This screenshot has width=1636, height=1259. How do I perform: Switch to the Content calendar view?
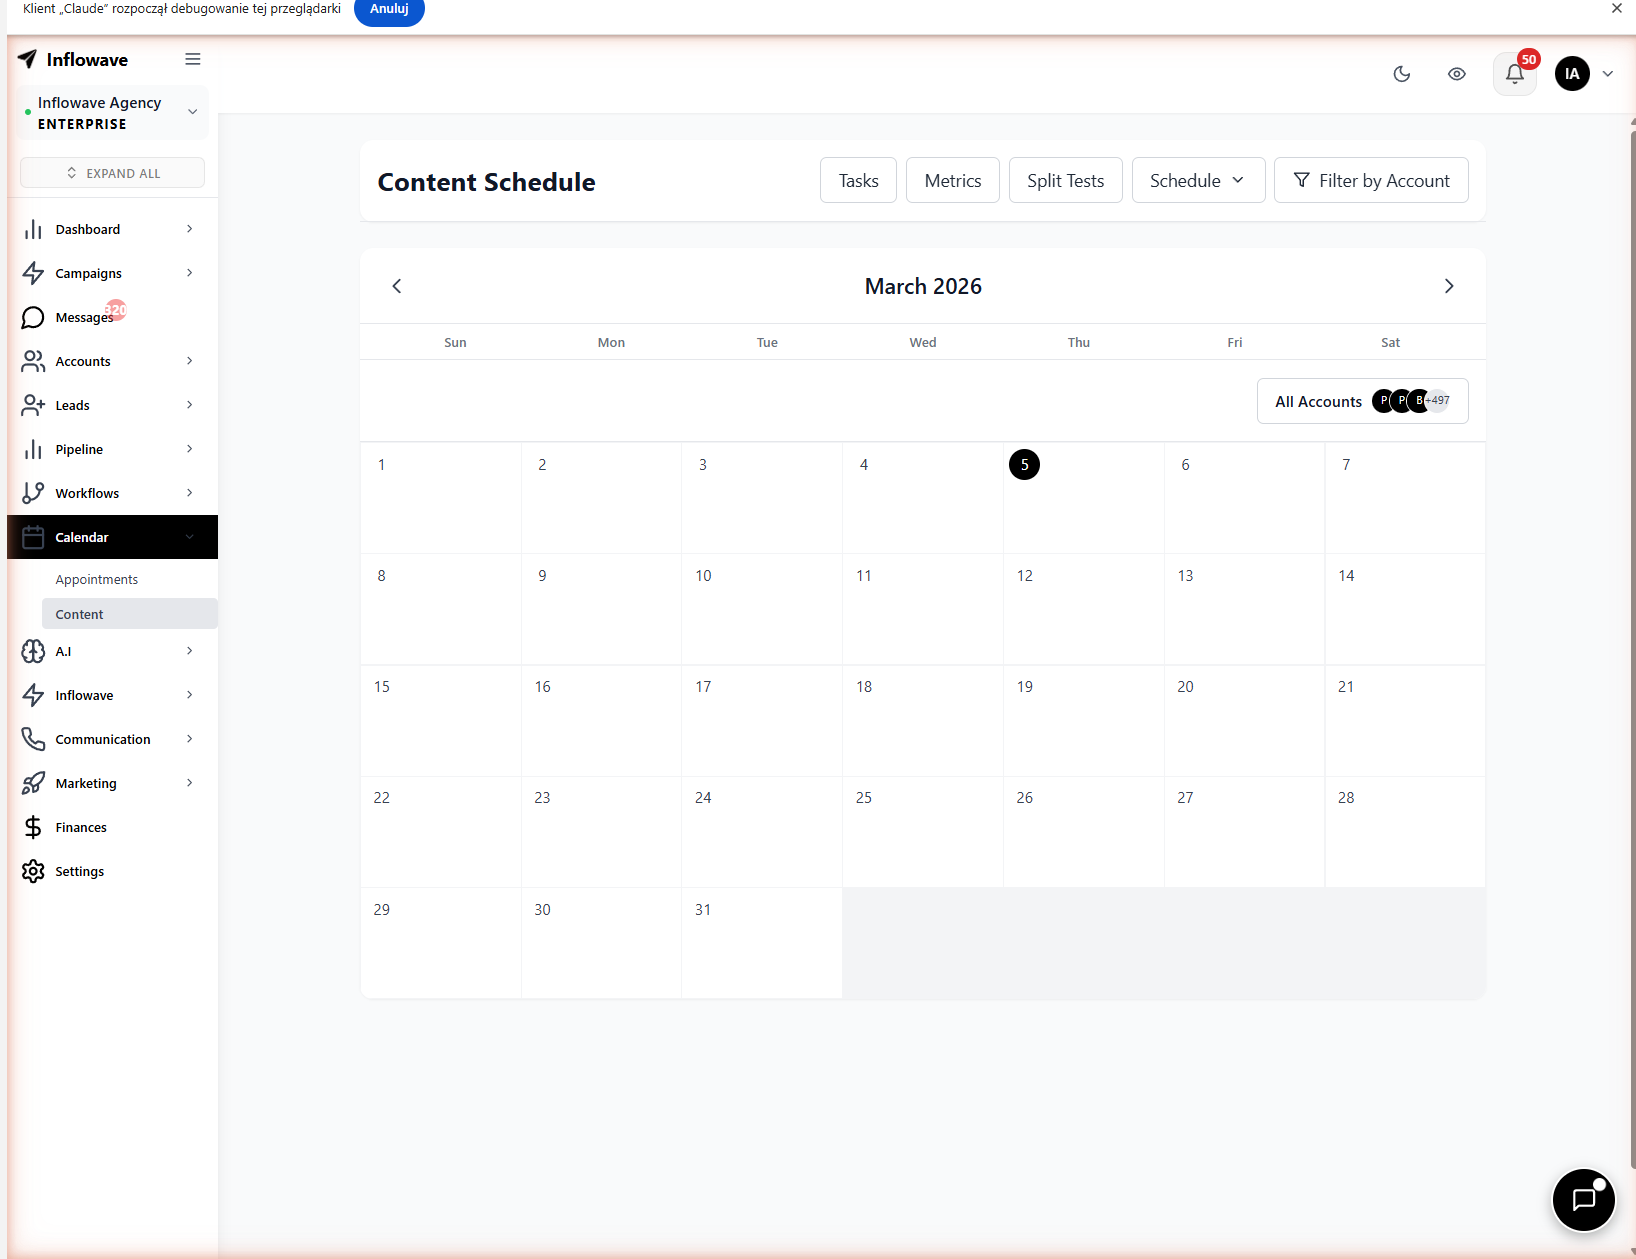79,613
